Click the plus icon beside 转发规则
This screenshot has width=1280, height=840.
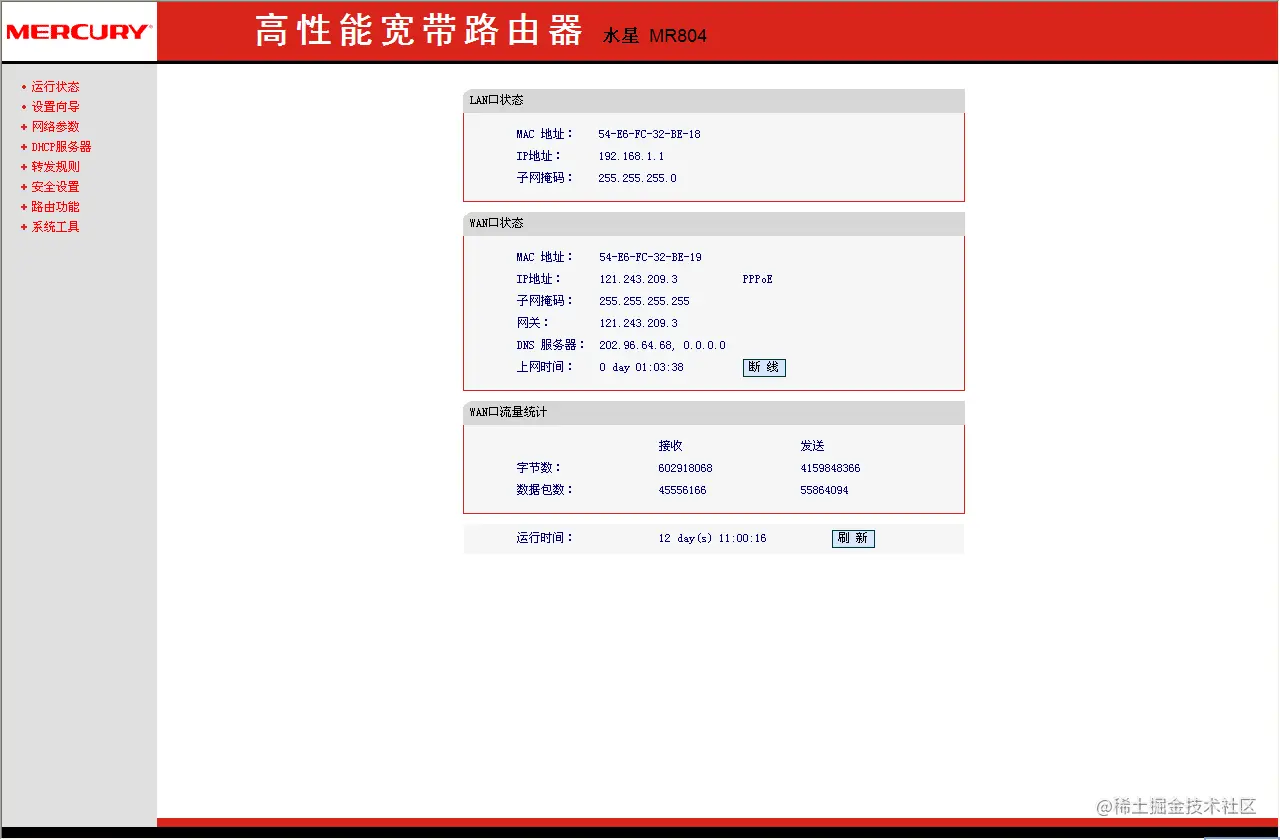(24, 166)
